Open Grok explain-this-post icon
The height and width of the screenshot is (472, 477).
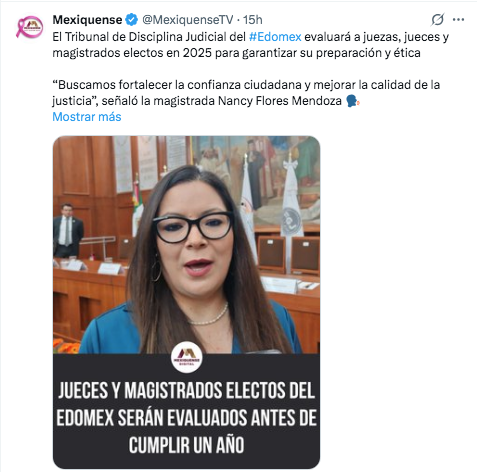pyautogui.click(x=437, y=20)
